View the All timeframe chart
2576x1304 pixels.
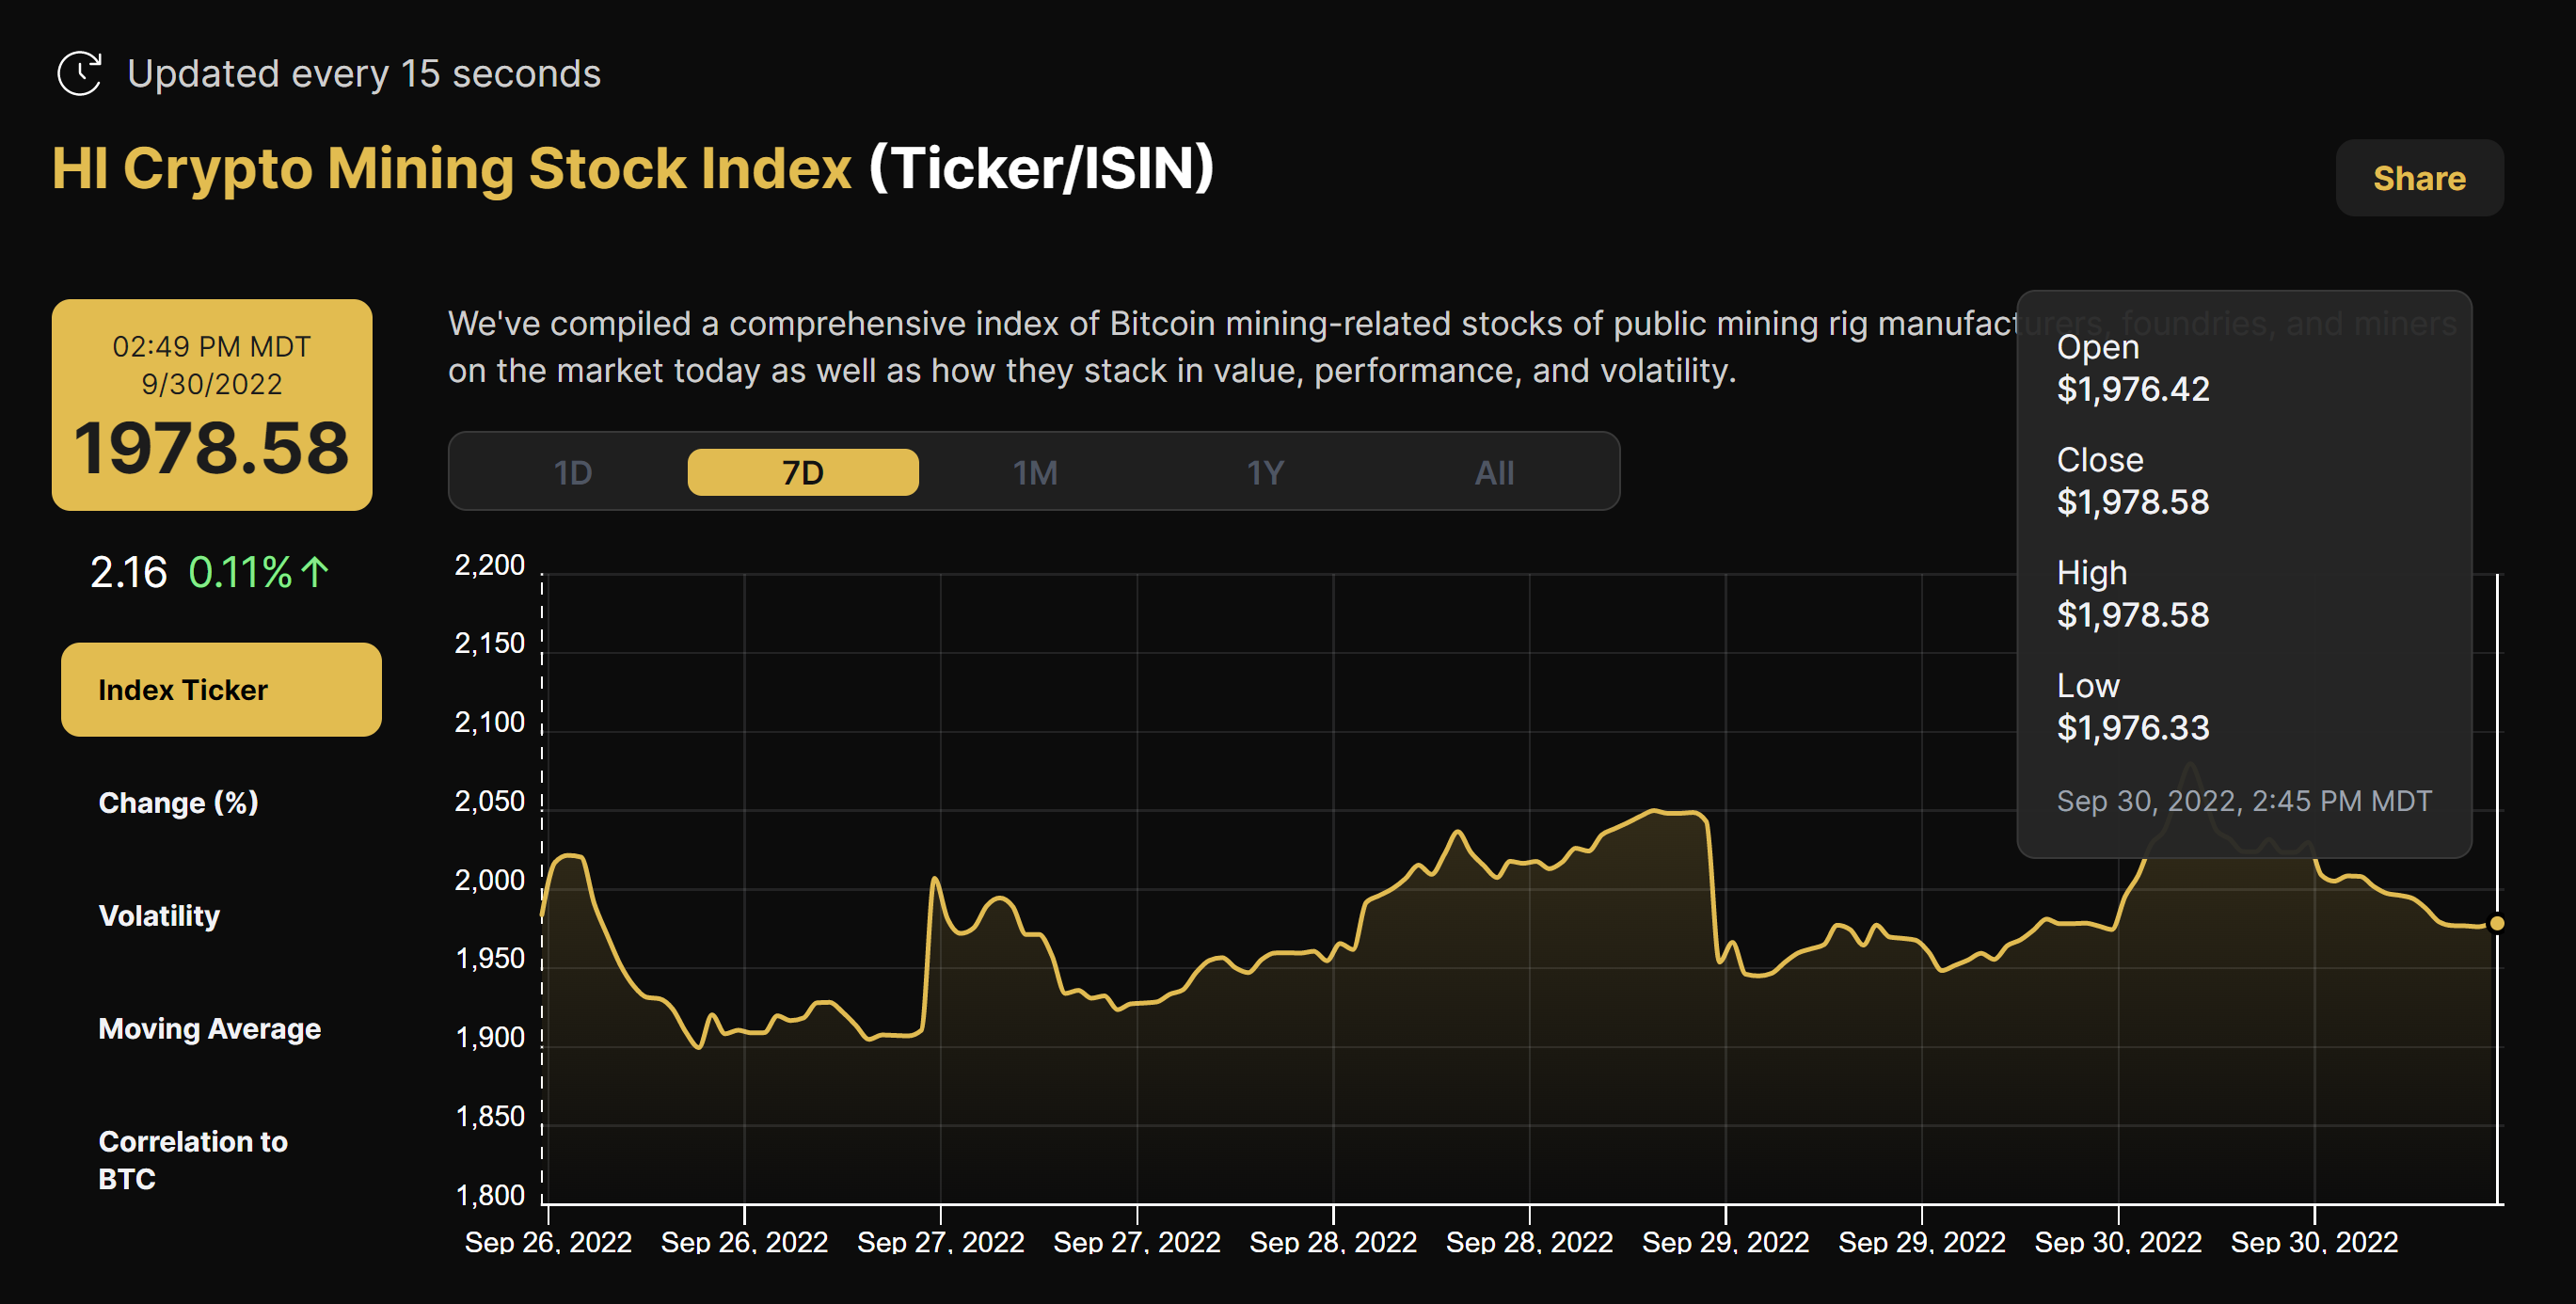[1494, 471]
